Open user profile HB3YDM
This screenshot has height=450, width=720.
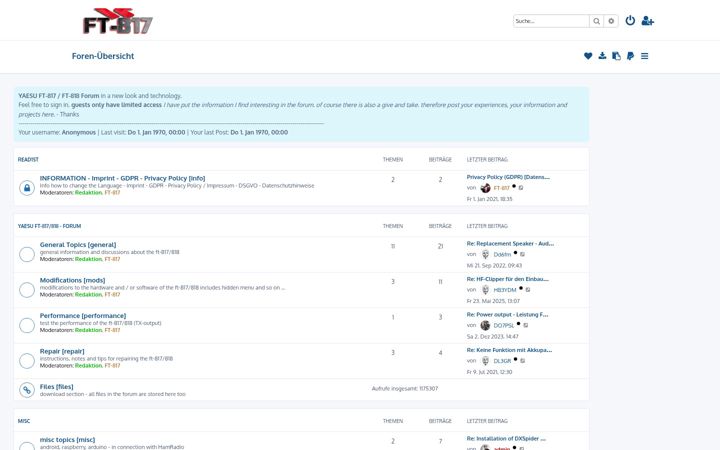click(x=505, y=290)
